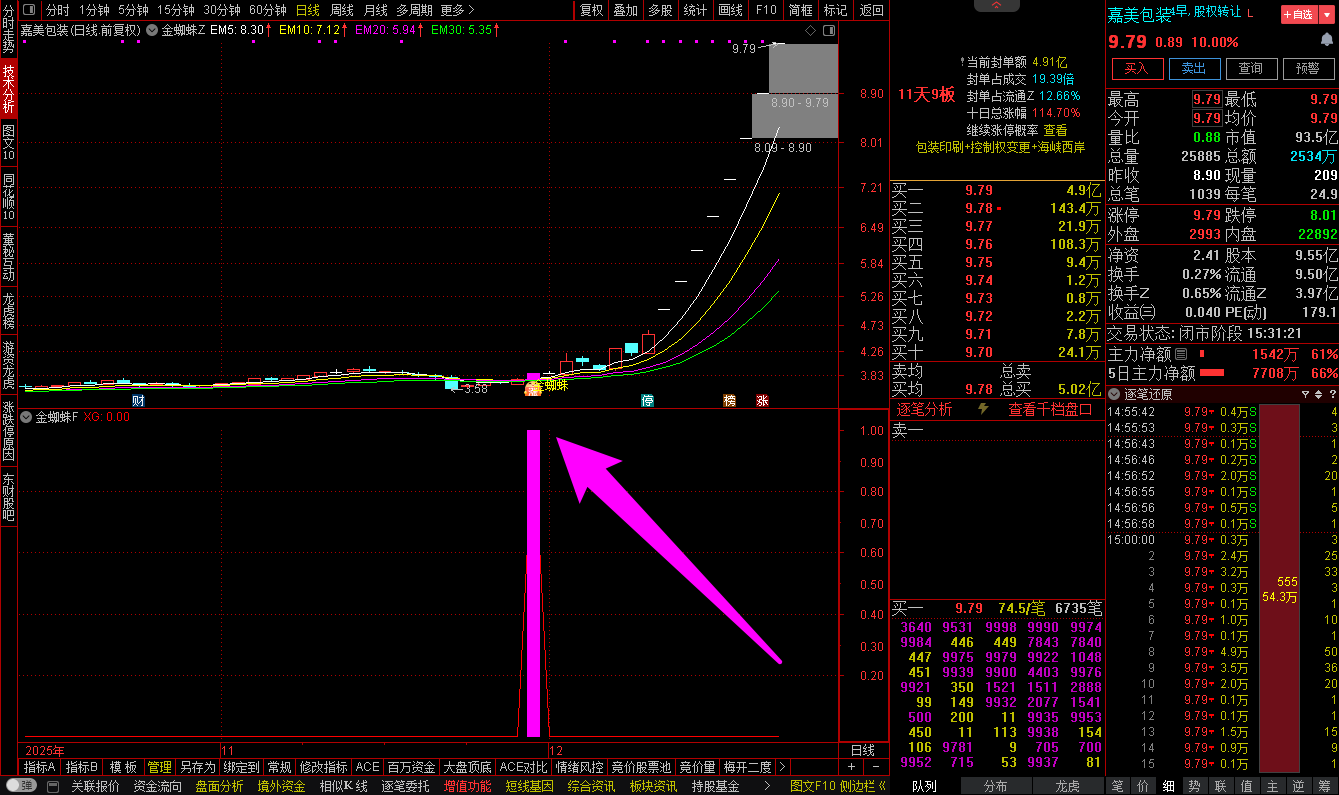The height and width of the screenshot is (795, 1339).
Task: Select the 1分钟 period
Action: [x=93, y=10]
